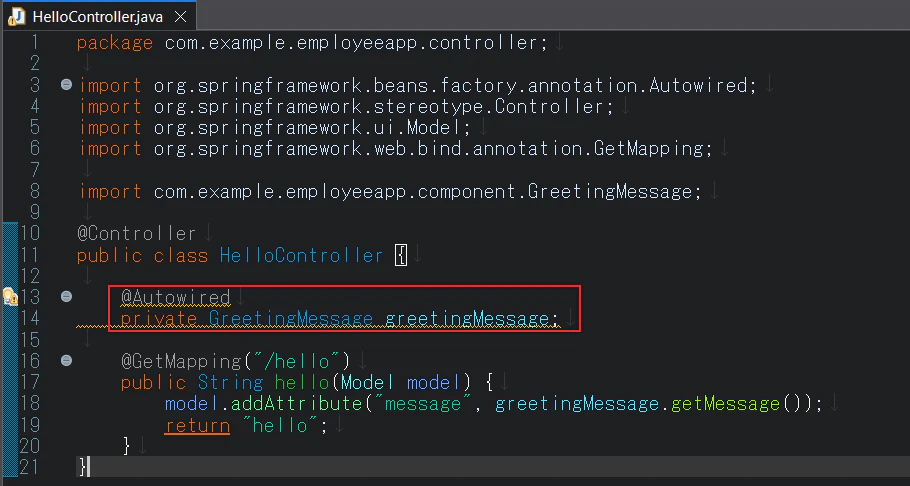
Task: Collapse the import block at line 3
Action: coord(66,85)
